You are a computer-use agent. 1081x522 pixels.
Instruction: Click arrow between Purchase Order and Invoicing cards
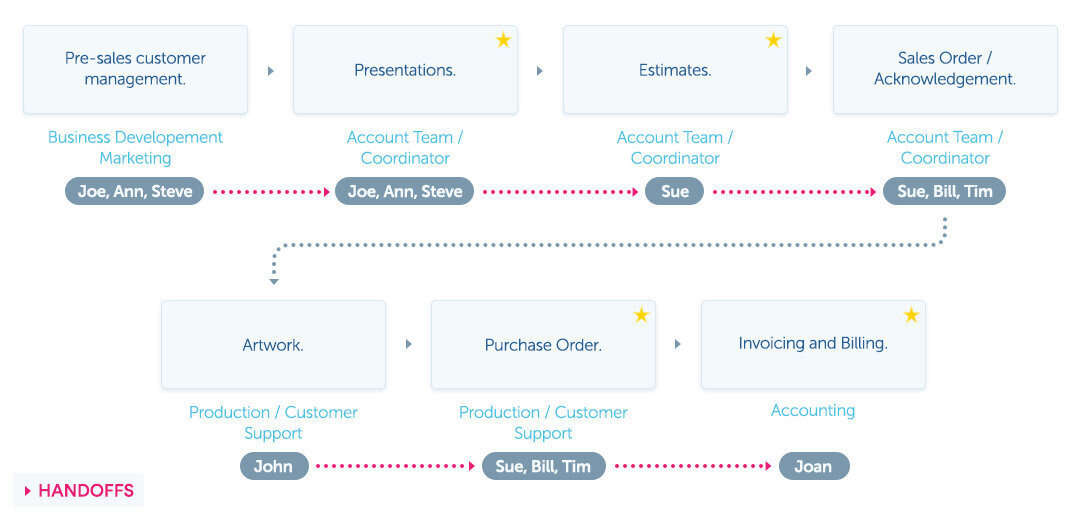click(x=678, y=344)
